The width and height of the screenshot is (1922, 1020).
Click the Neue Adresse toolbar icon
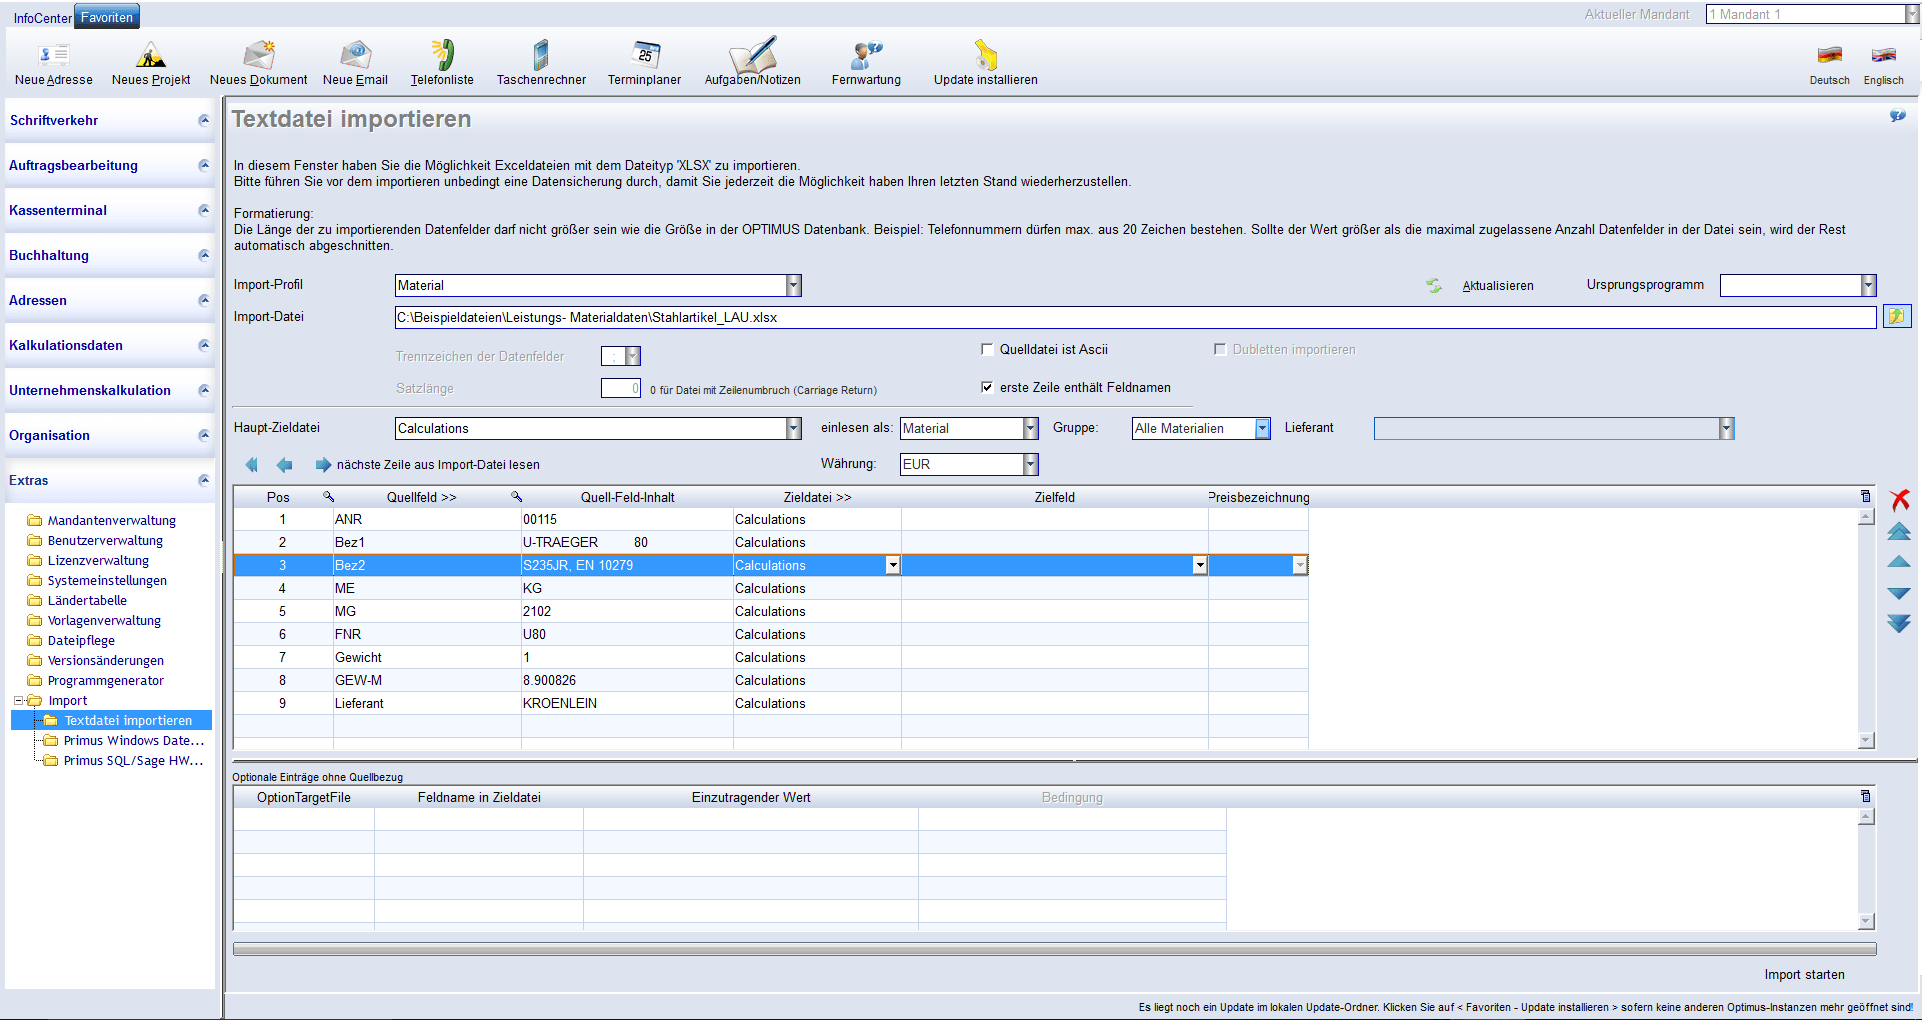pos(53,56)
